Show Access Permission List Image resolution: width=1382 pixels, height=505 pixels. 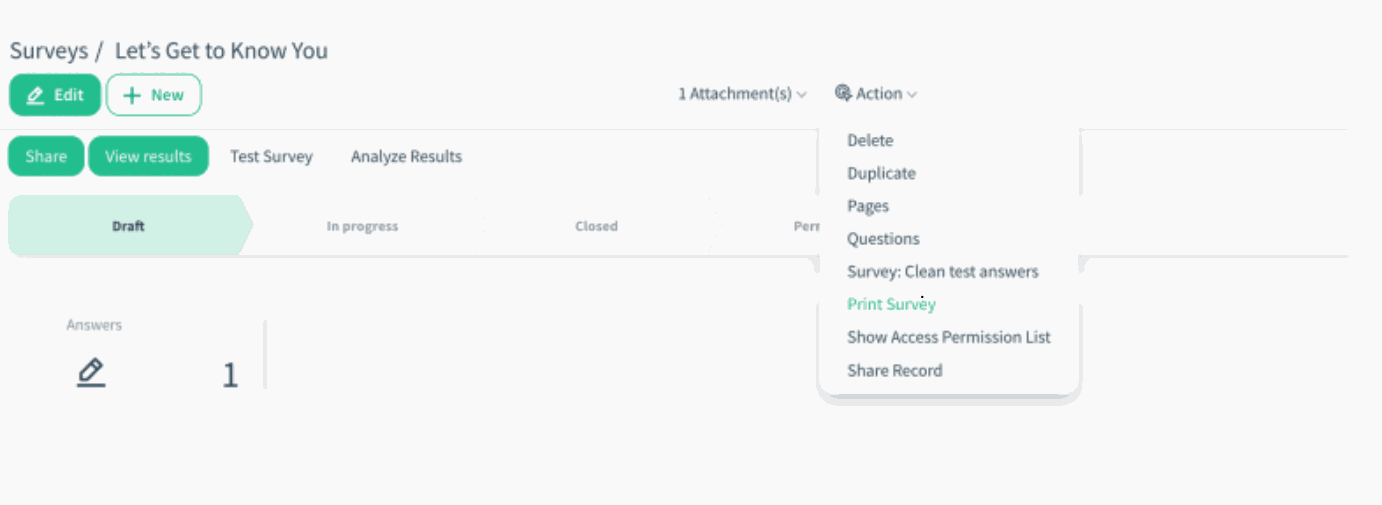click(948, 337)
